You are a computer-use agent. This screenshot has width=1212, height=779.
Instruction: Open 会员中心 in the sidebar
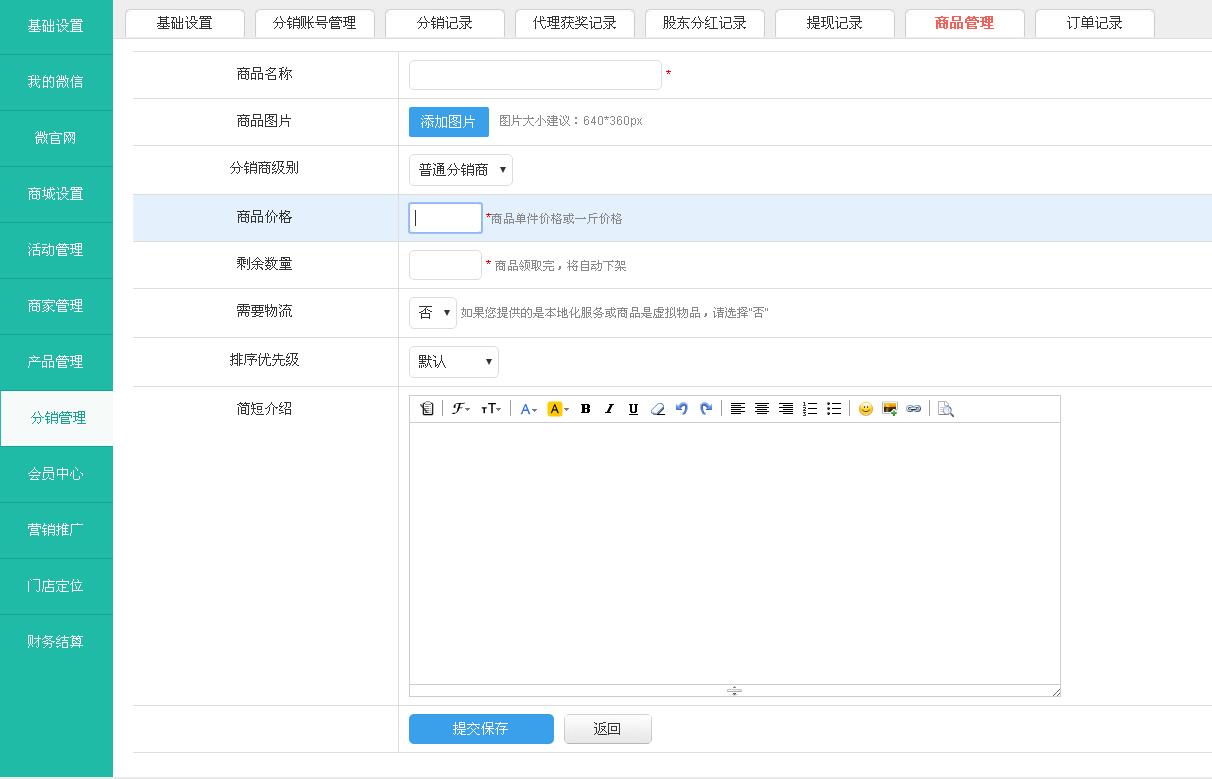[56, 474]
